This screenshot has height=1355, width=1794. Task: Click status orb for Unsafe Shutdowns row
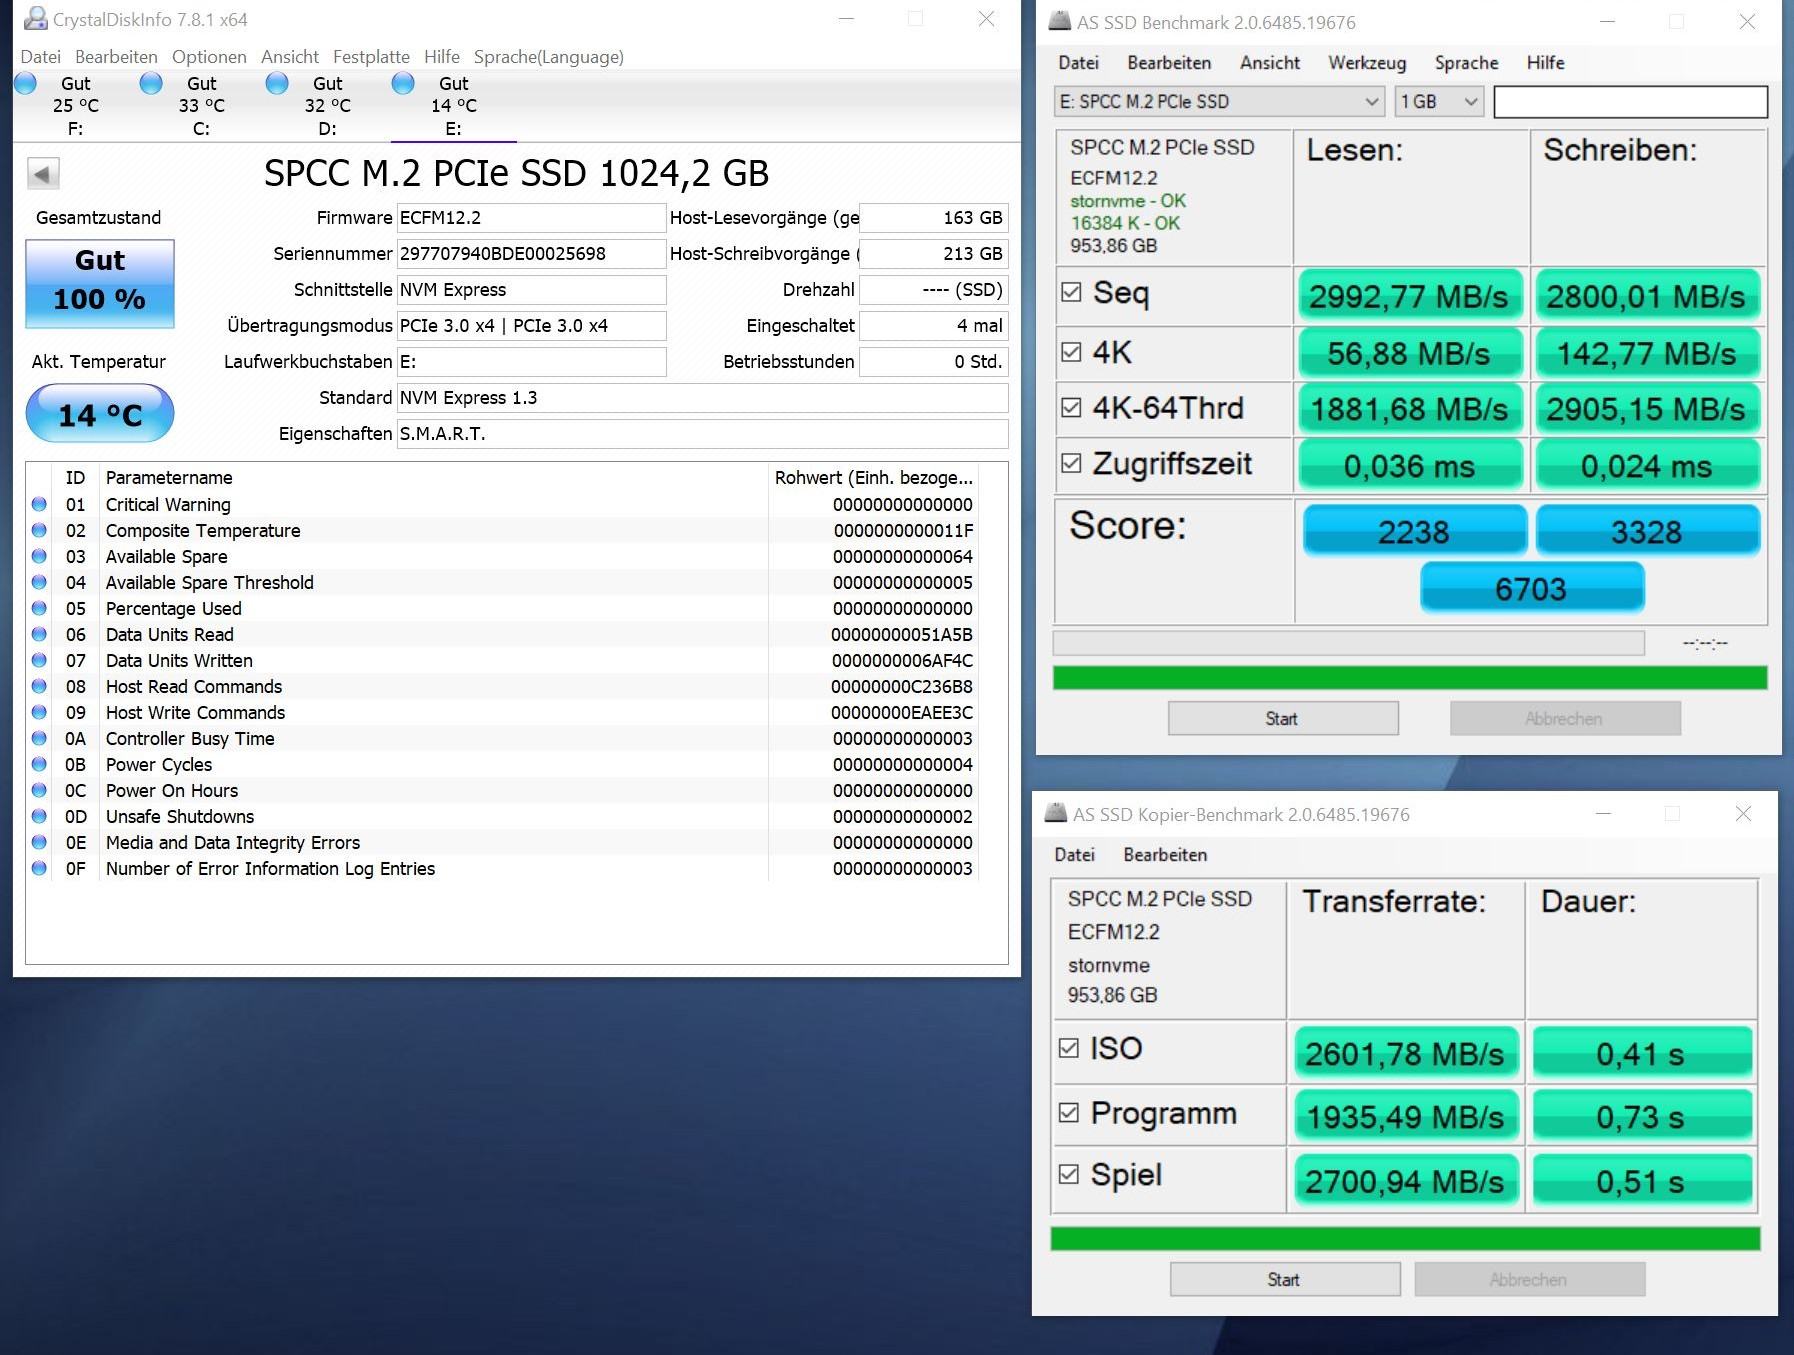39,816
